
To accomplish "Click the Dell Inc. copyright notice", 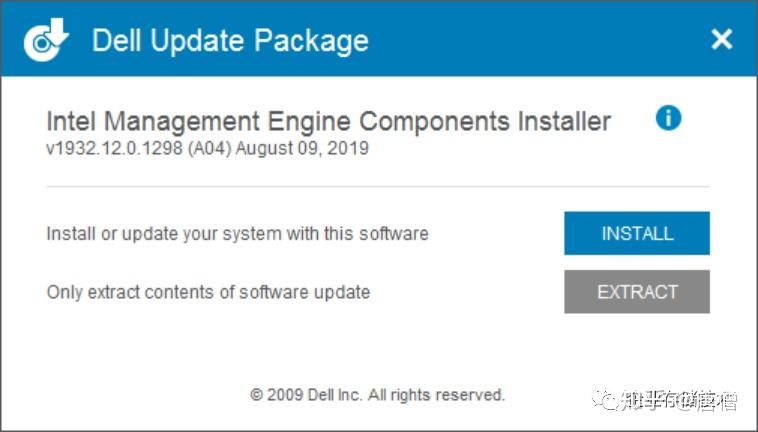I will coord(377,395).
